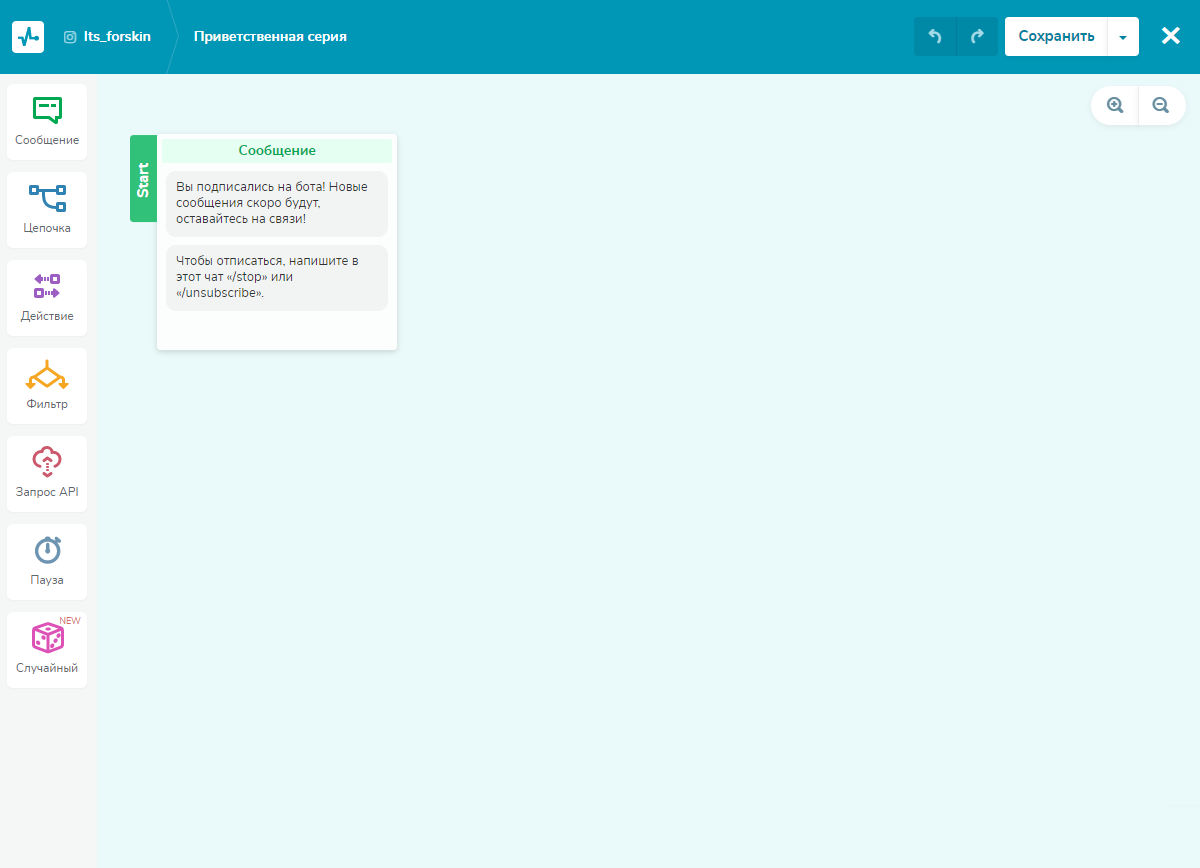The height and width of the screenshot is (868, 1200).
Task: Zoom in on the canvas
Action: pyautogui.click(x=1115, y=105)
